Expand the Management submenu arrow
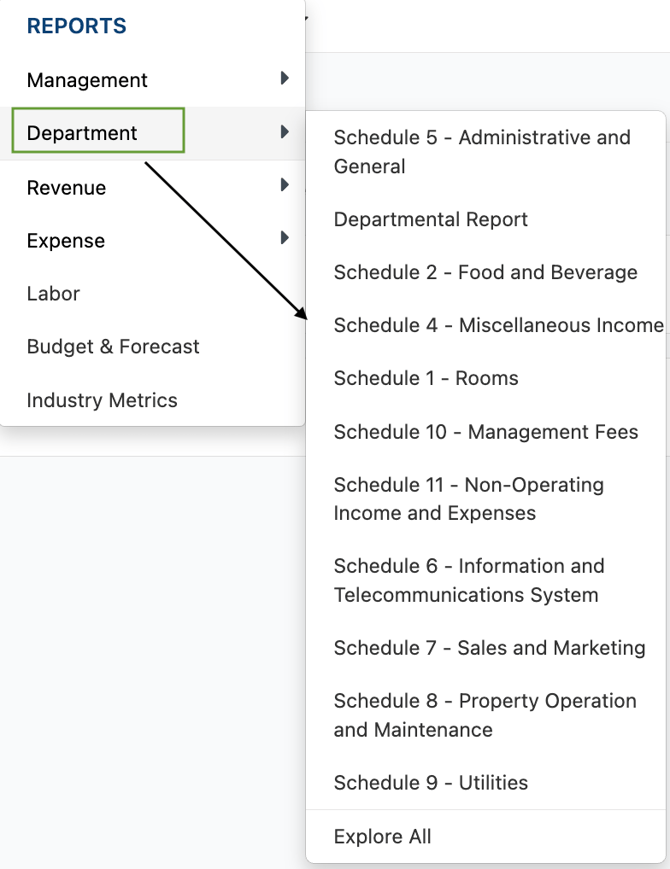 (285, 78)
